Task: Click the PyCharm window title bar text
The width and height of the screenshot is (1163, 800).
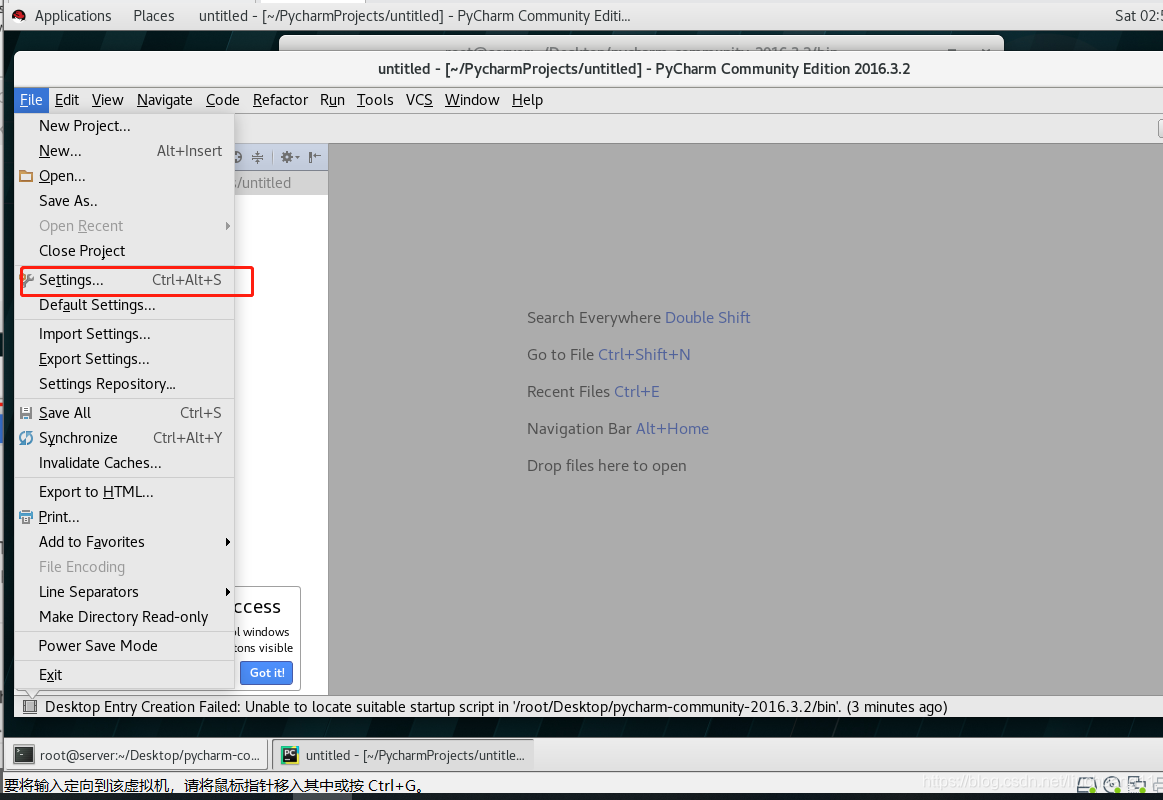Action: pyautogui.click(x=644, y=69)
